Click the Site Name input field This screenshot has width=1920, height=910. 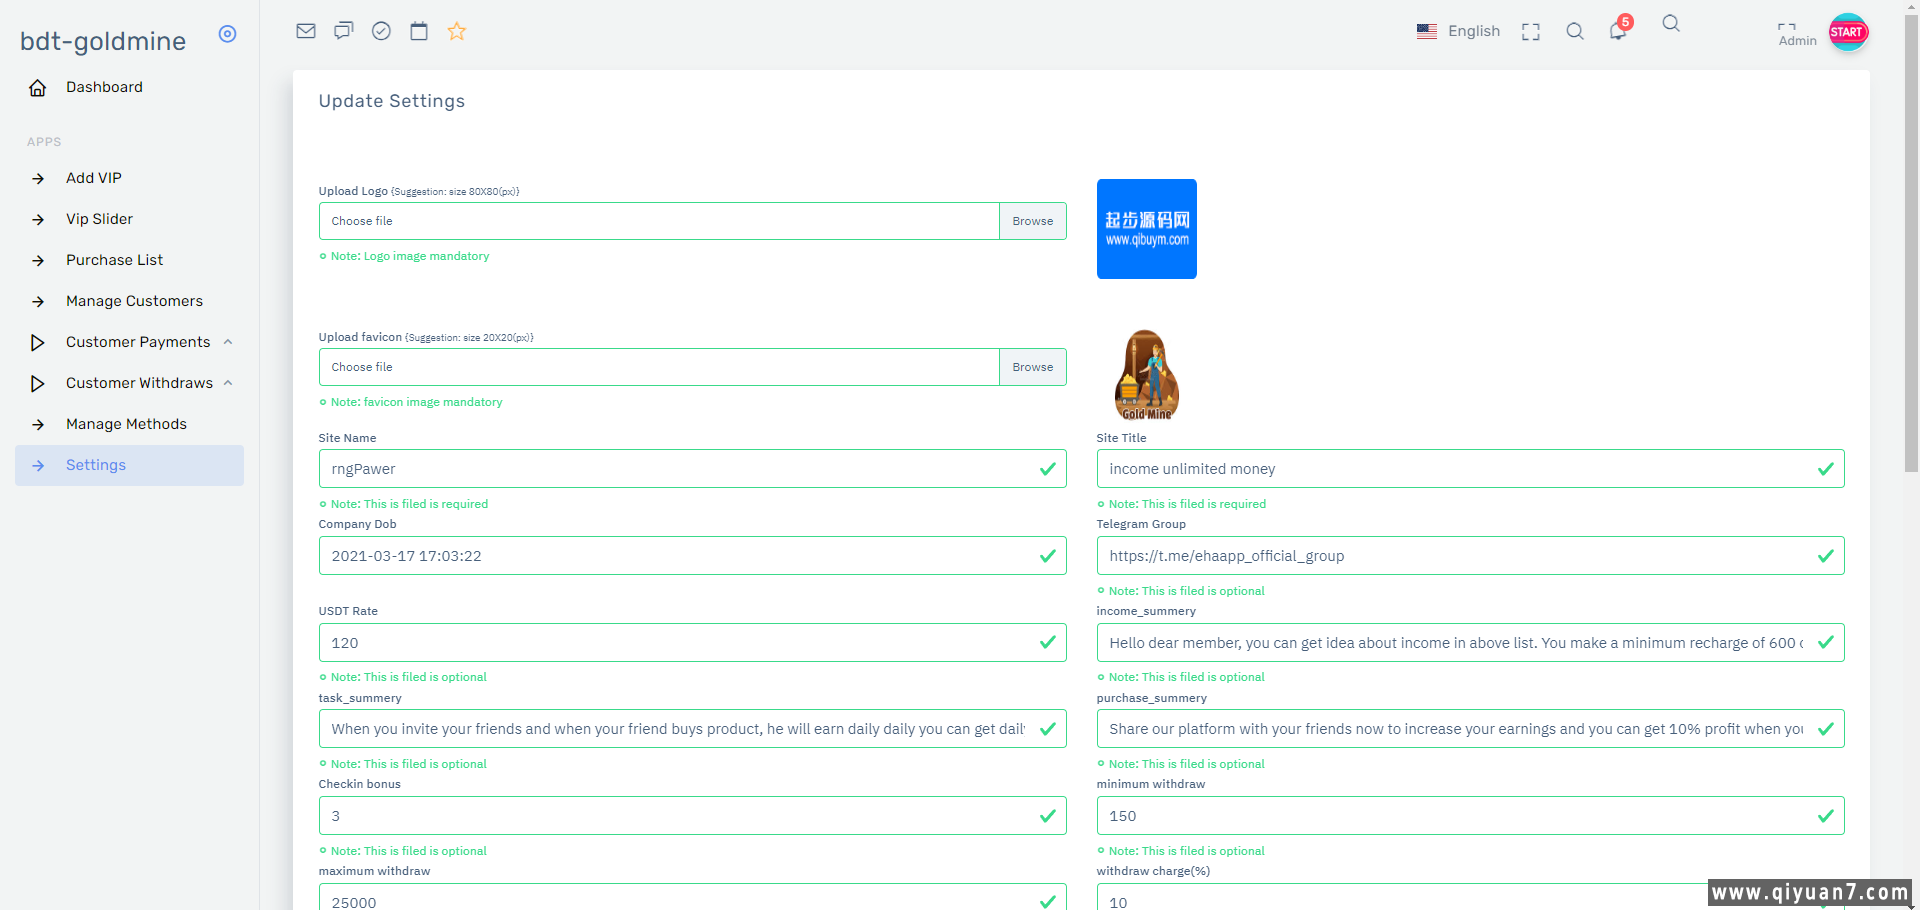pyautogui.click(x=680, y=469)
